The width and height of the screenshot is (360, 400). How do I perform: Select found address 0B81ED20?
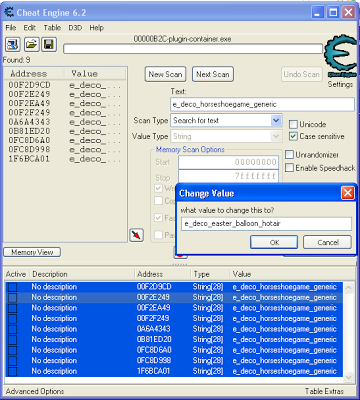pos(29,131)
